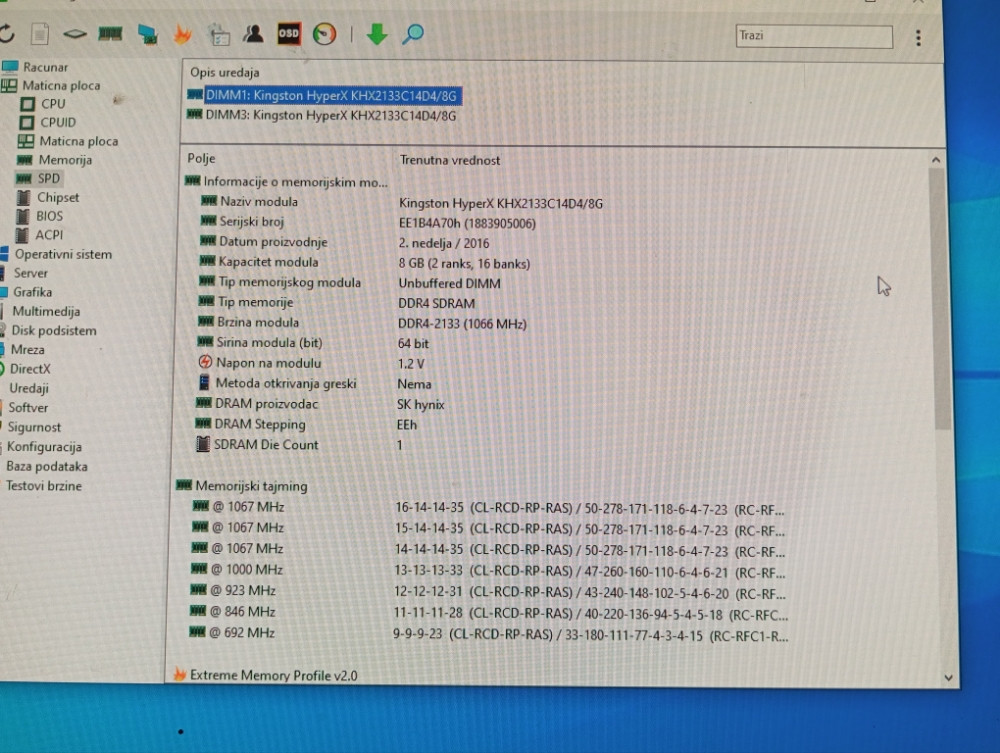
Task: Focus the Trazi search field
Action: click(814, 36)
